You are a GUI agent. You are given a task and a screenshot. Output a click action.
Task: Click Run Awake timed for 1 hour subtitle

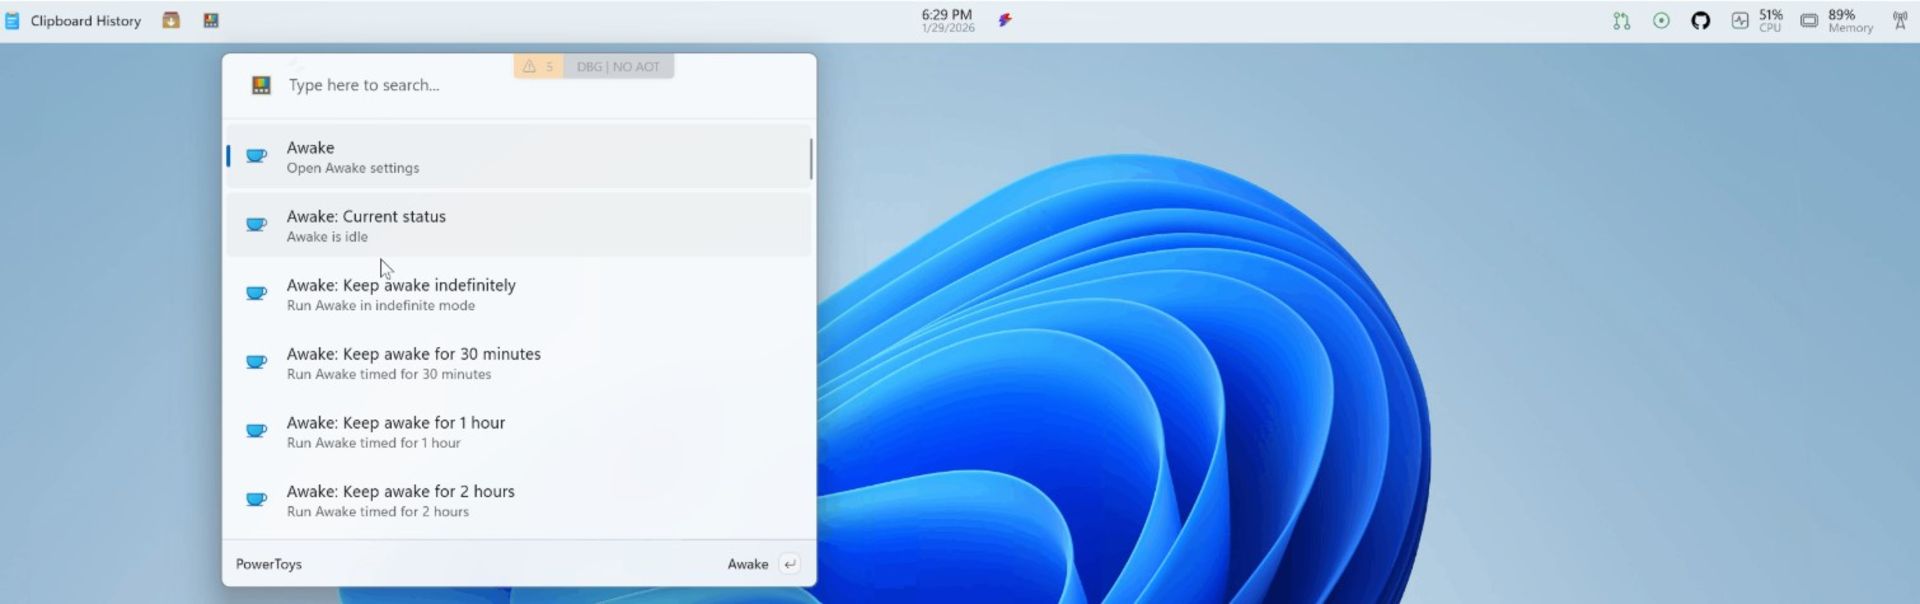tap(374, 443)
